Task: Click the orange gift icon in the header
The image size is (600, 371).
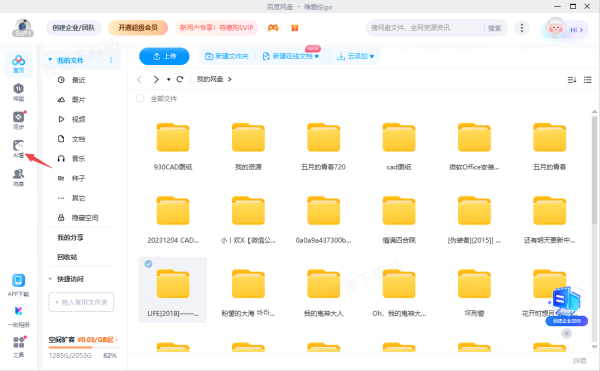Action: click(x=295, y=28)
